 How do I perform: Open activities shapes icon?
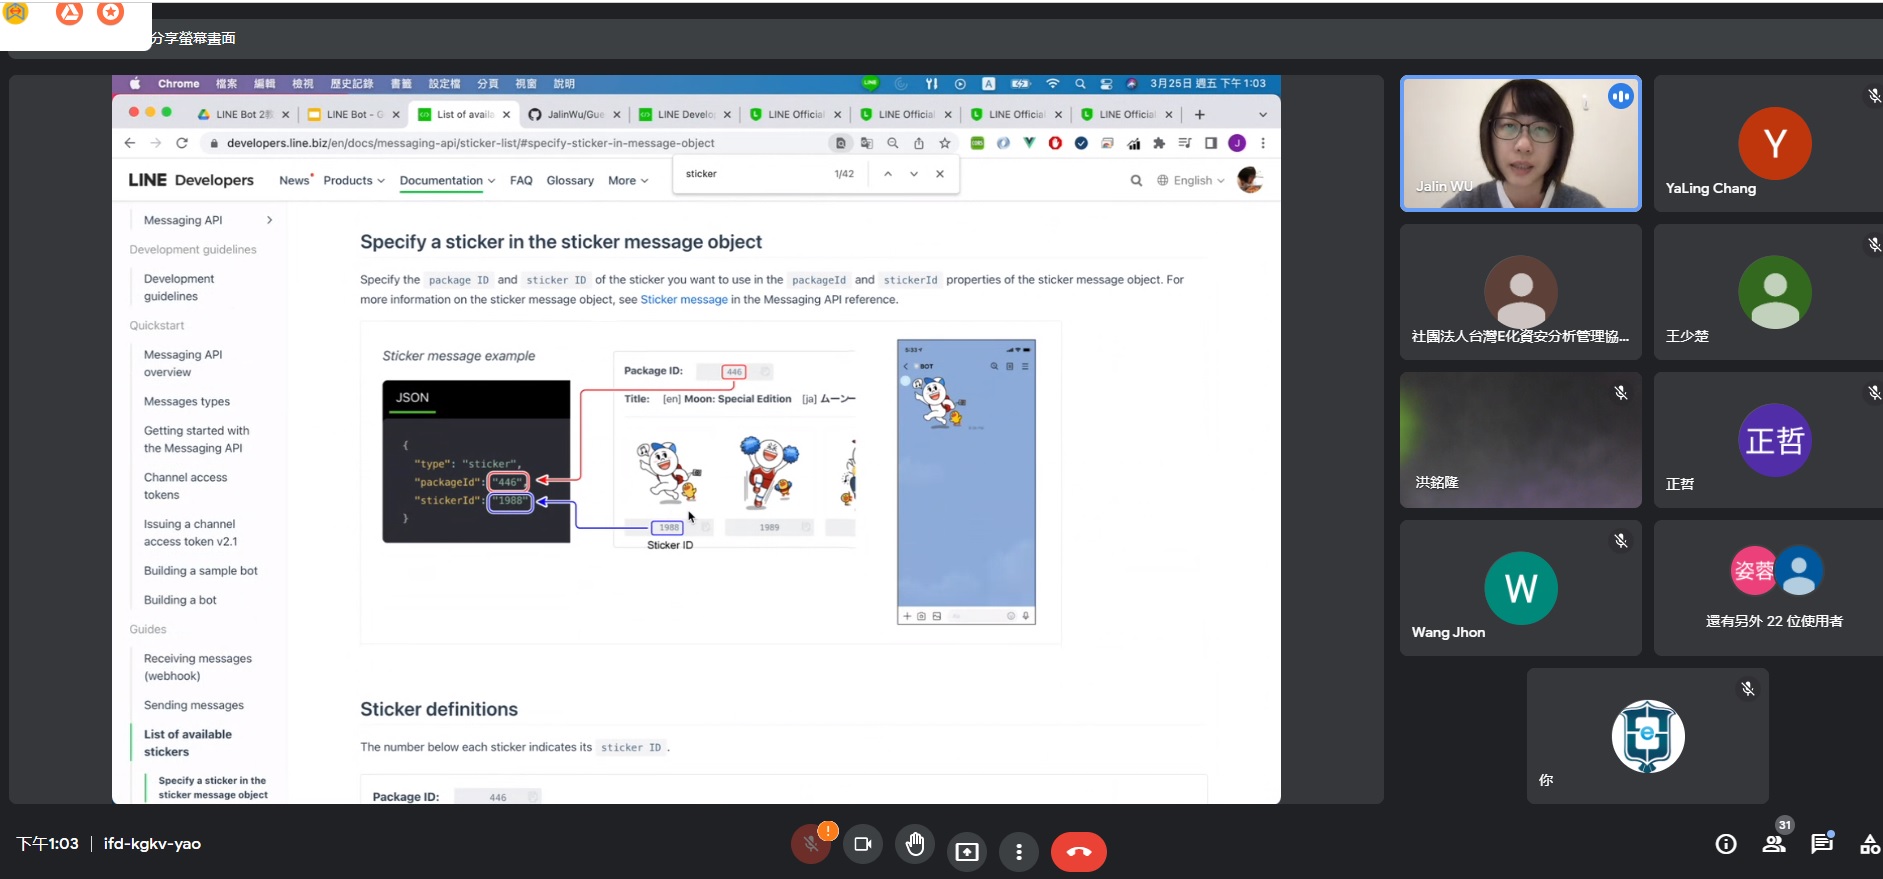click(x=1869, y=844)
